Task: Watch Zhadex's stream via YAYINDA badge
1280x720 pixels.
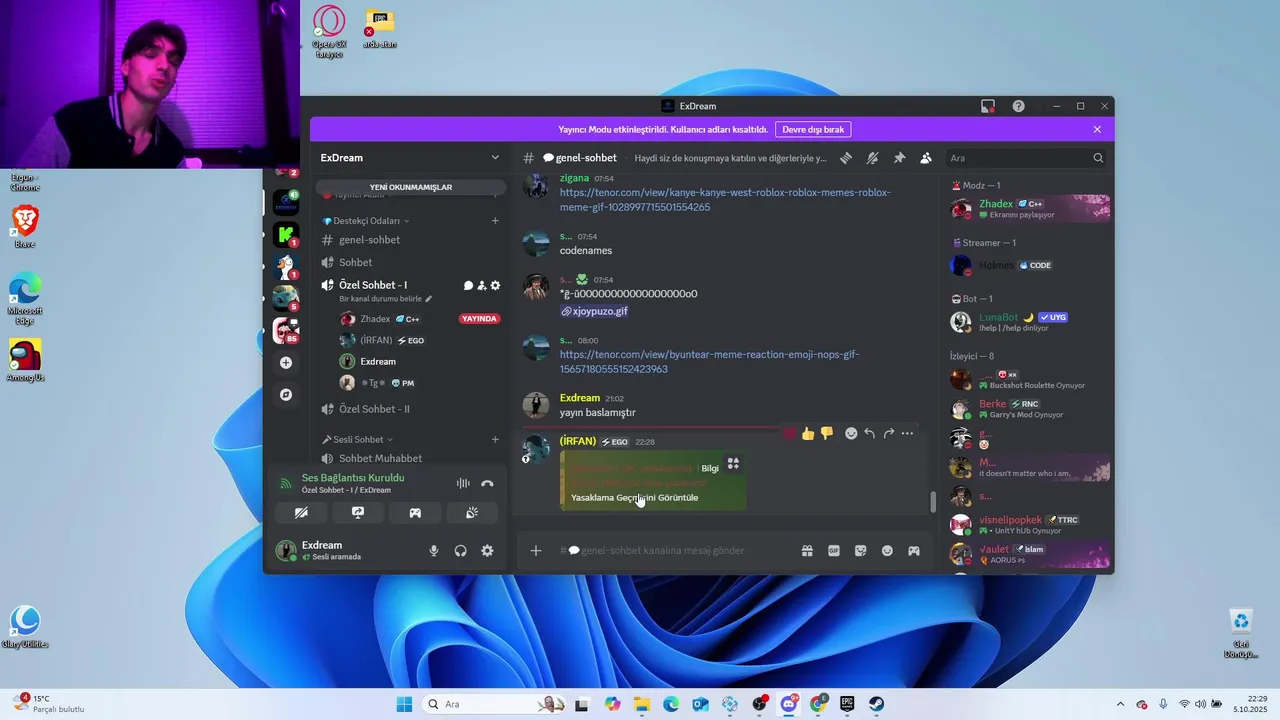Action: (479, 319)
